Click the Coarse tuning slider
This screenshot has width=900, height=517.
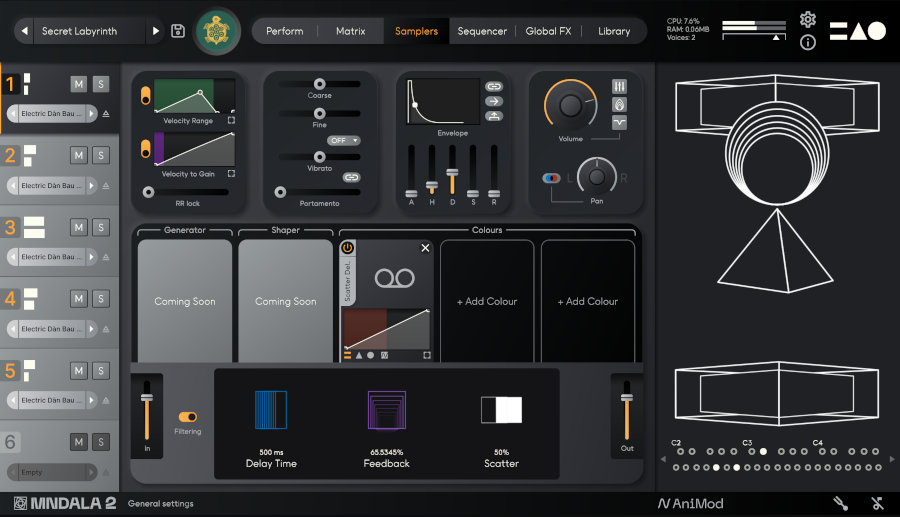pos(320,84)
